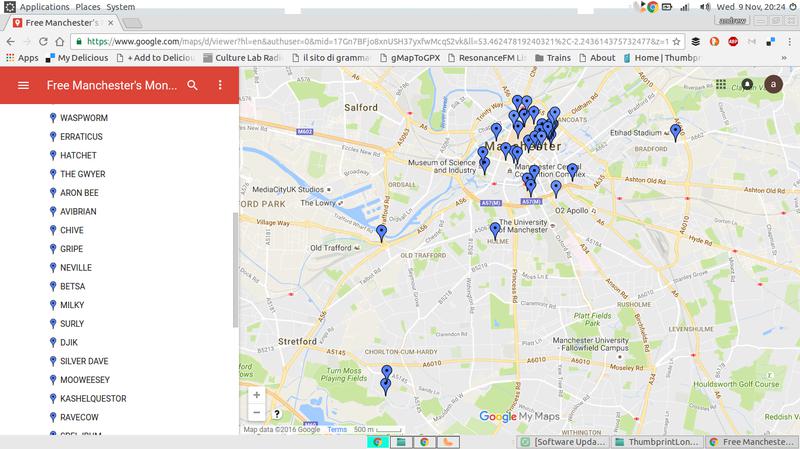This screenshot has height=449, width=800.
Task: Click the date and time clock
Action: point(751,7)
